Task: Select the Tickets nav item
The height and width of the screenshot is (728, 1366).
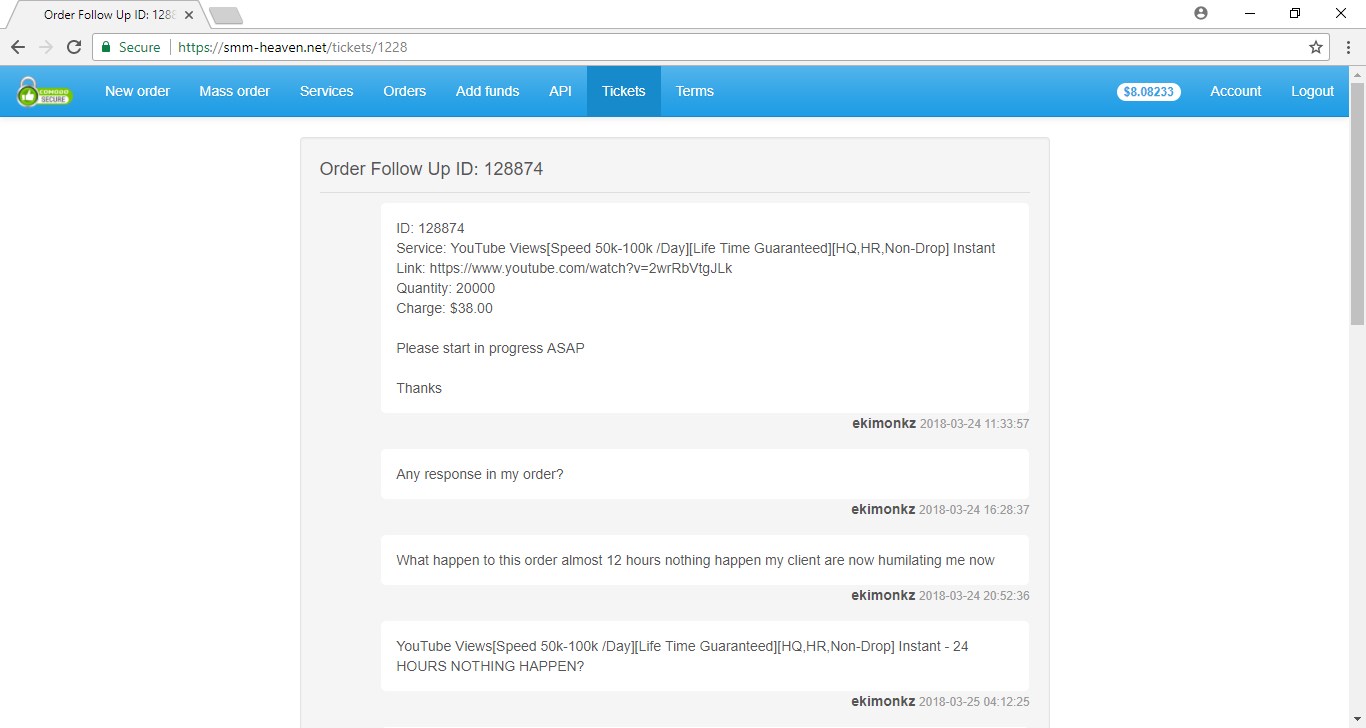Action: point(624,91)
